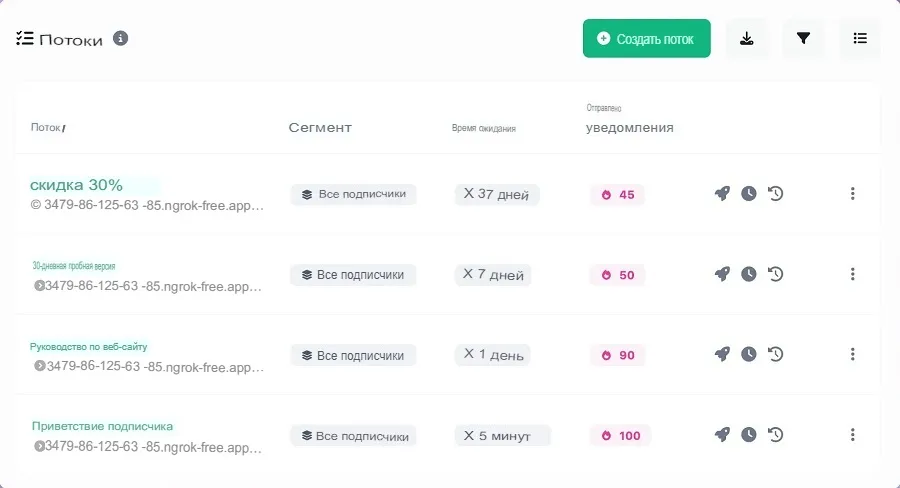Open 30-дневная пробная версия flow link
The image size is (900, 488).
click(x=74, y=266)
